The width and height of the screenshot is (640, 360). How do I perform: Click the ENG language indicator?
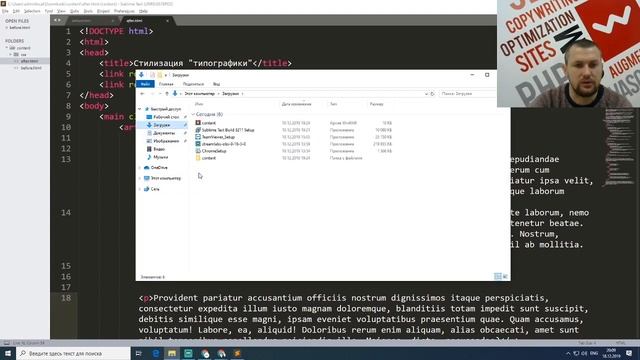594,353
